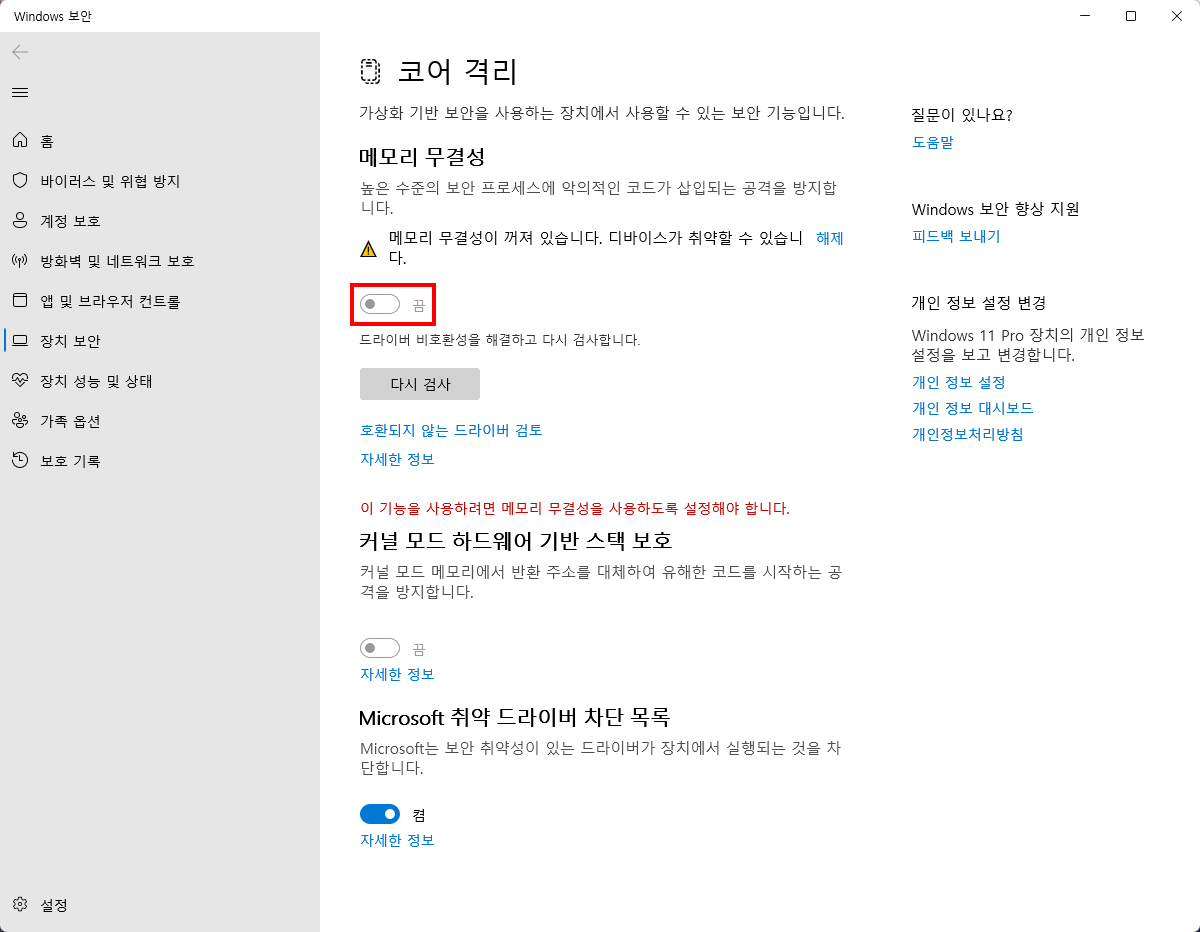Minimize the Windows 보안 window

point(1085,16)
